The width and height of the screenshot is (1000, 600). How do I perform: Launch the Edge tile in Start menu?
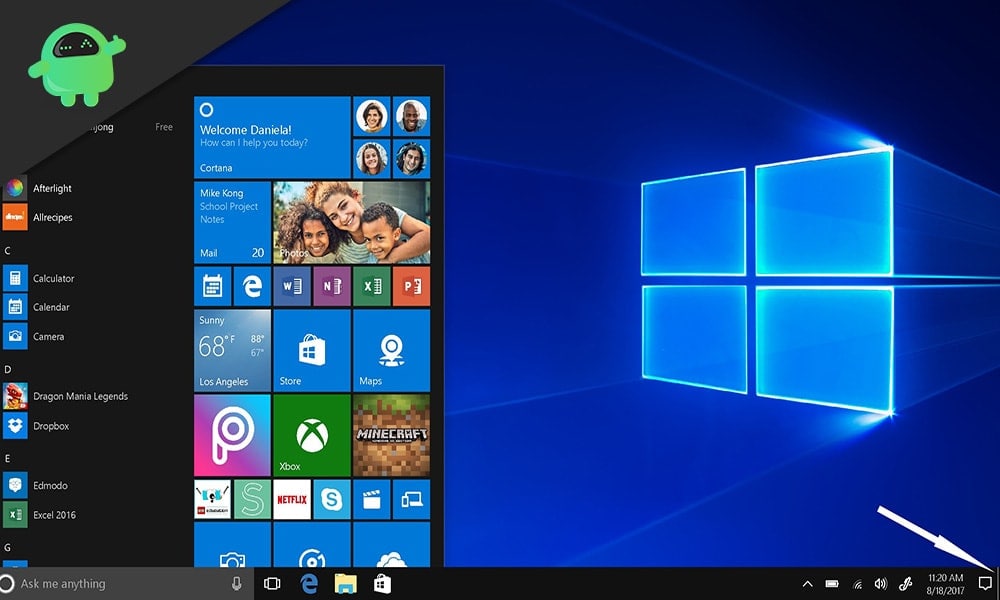252,286
